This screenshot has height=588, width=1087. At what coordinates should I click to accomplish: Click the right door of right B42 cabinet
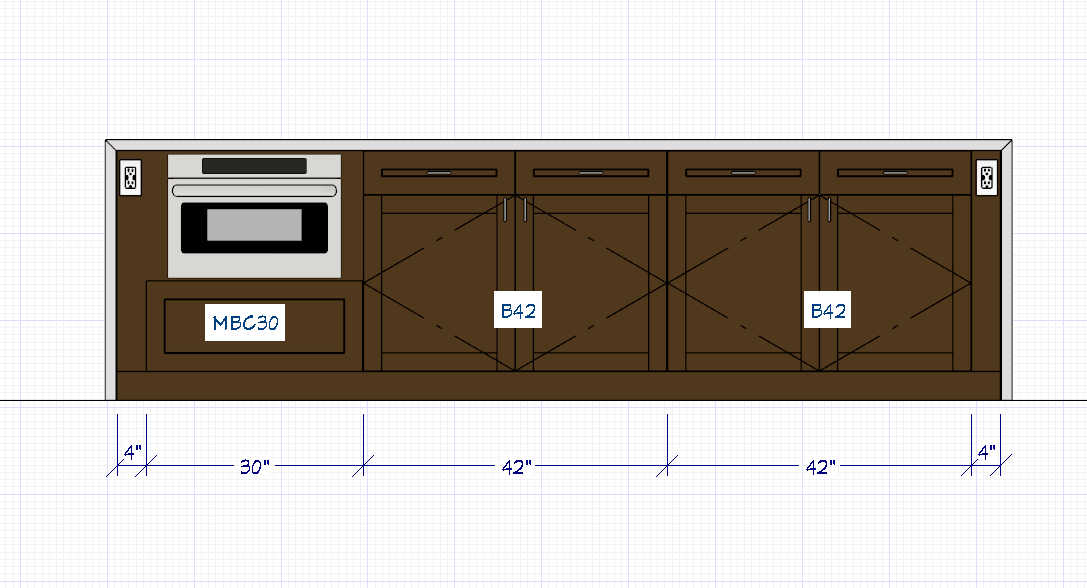coord(895,283)
